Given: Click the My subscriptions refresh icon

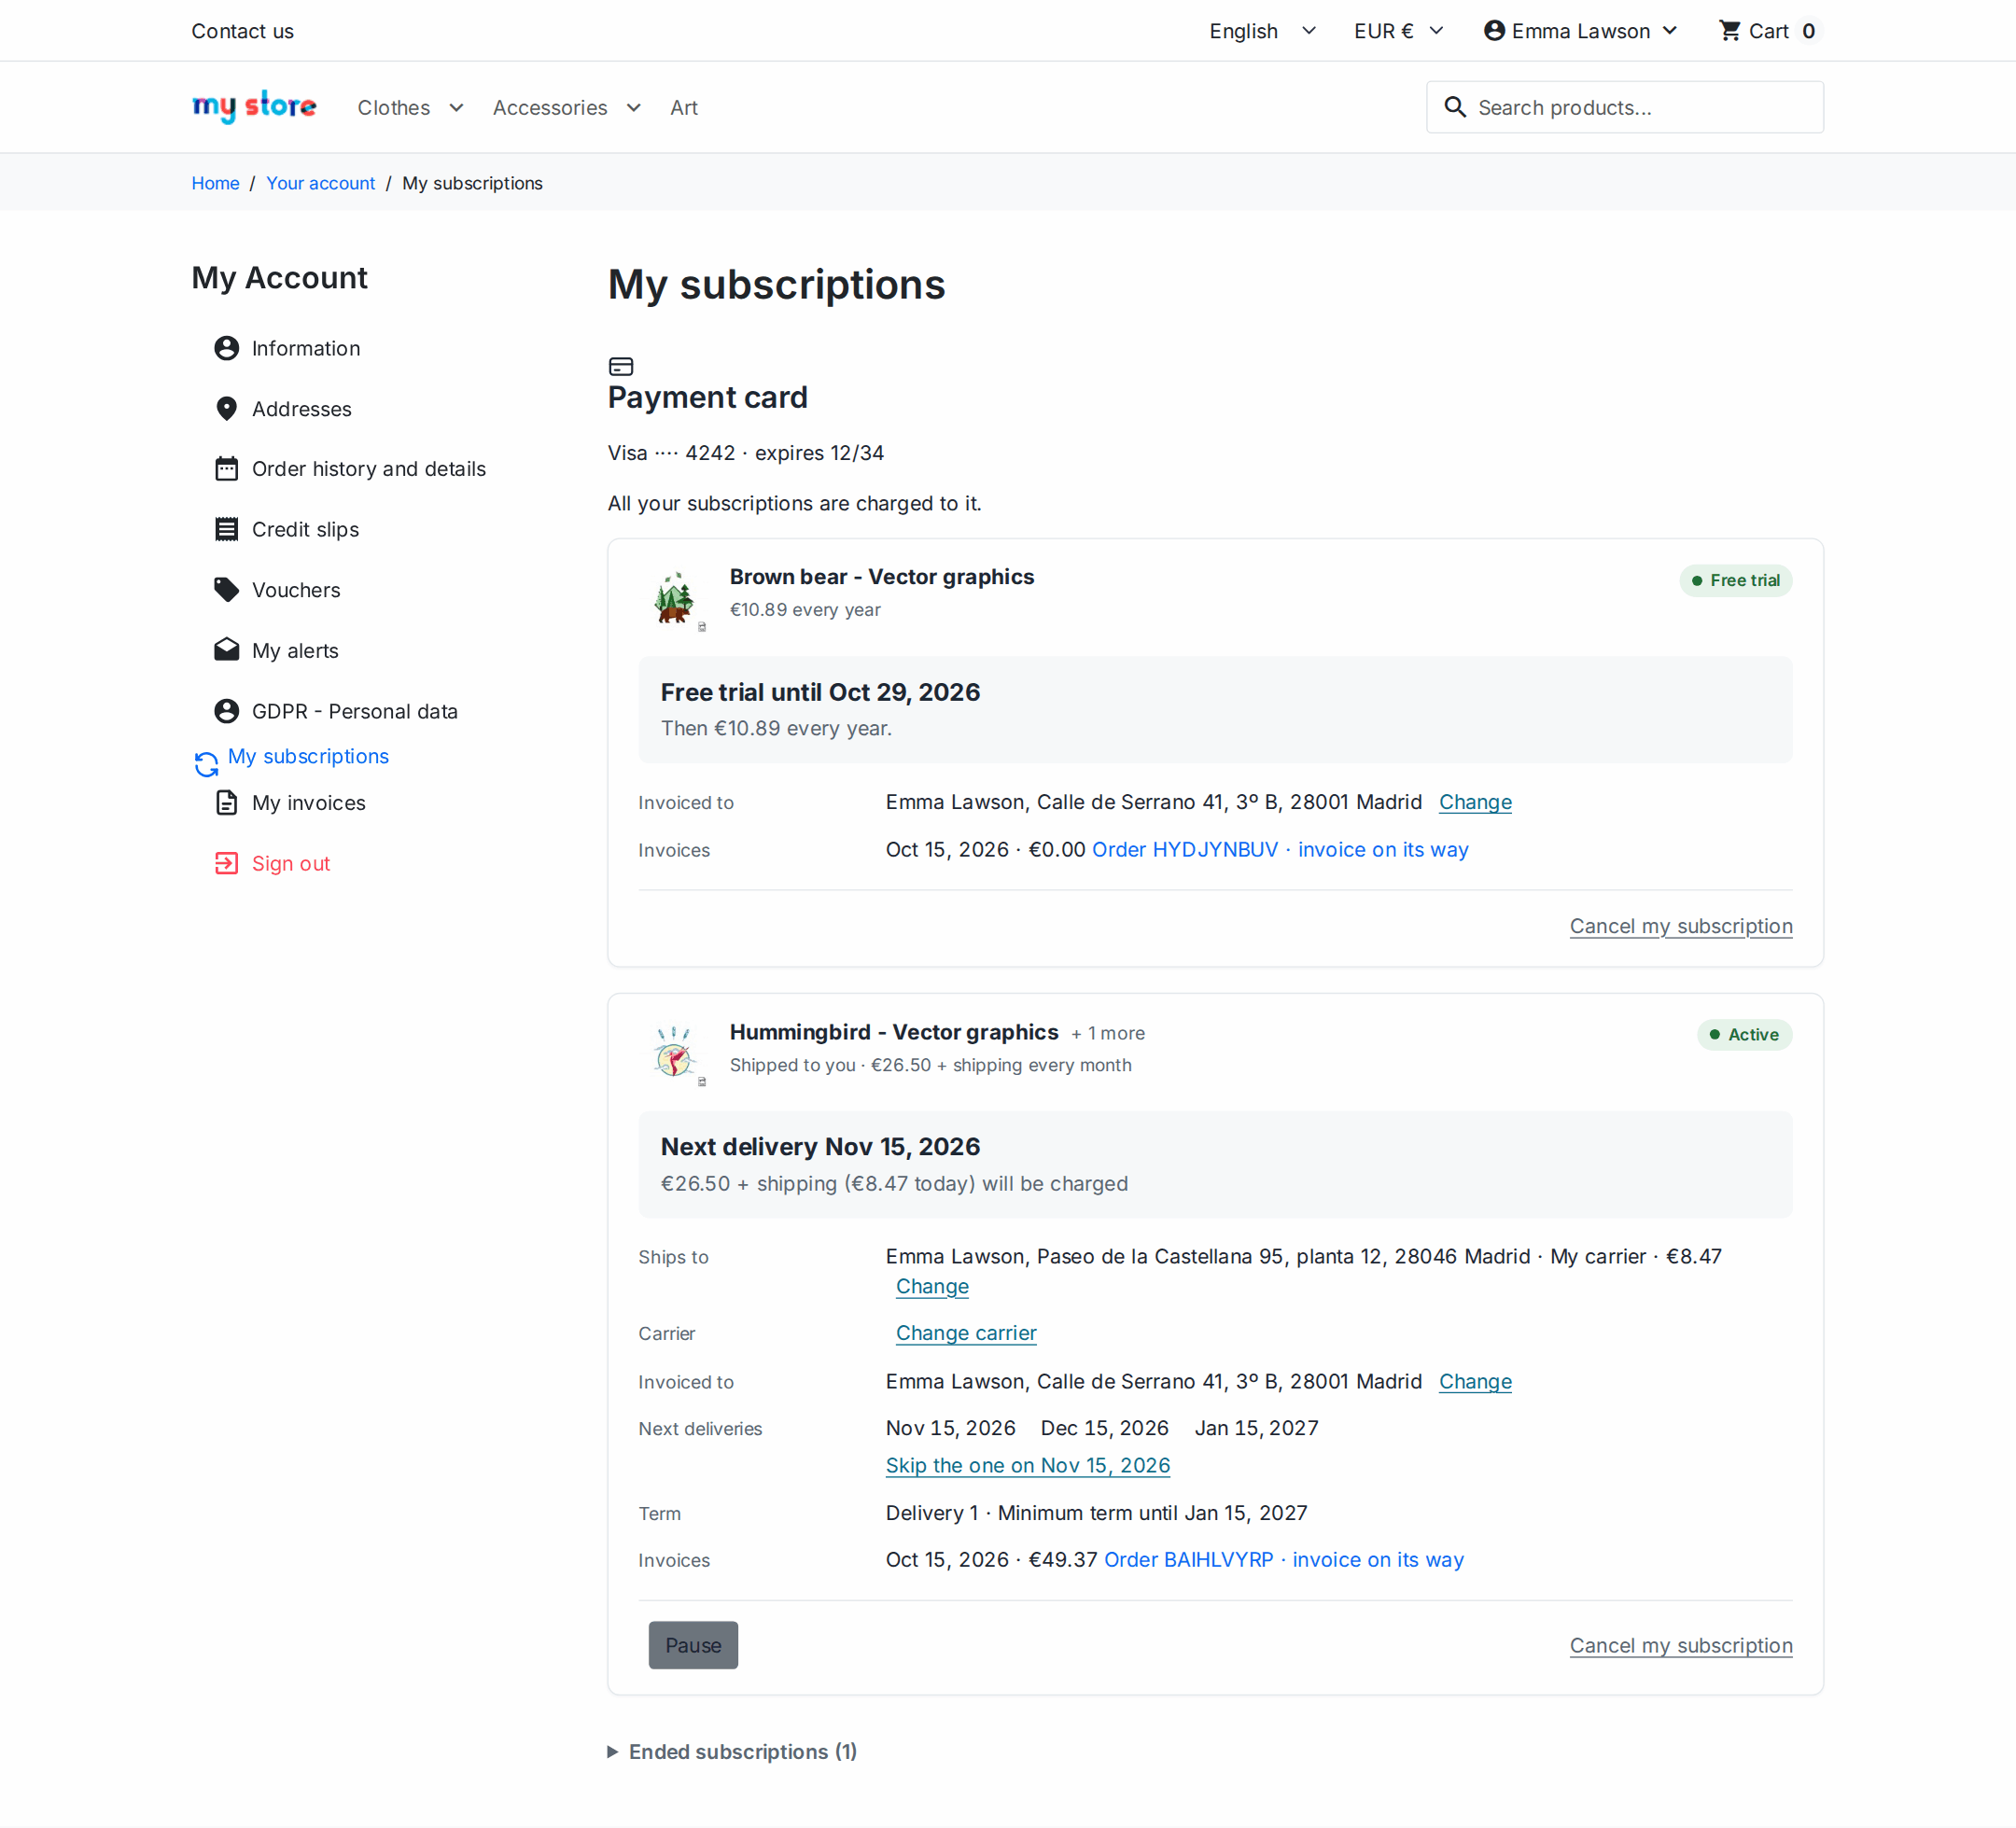Looking at the screenshot, I should click(206, 764).
